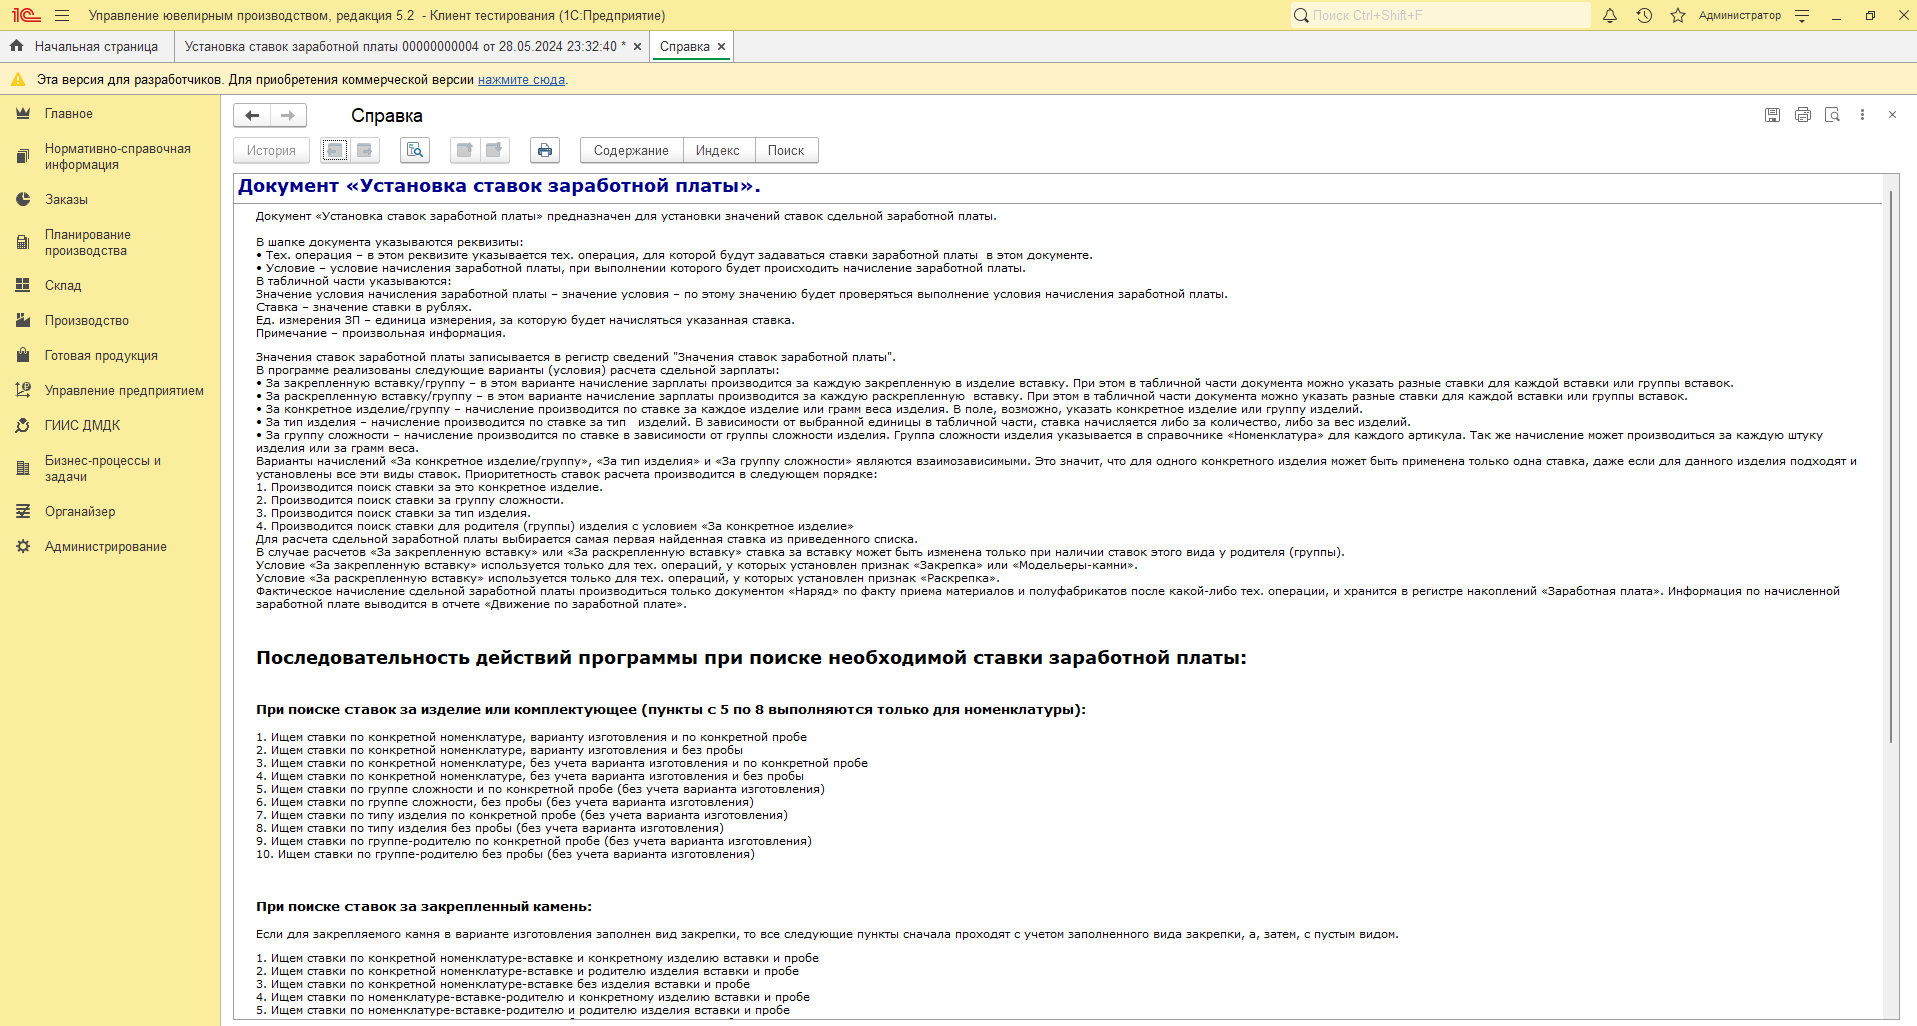1917x1026 pixels.
Task: Click the Администрирование gear icon
Action: [x=23, y=547]
